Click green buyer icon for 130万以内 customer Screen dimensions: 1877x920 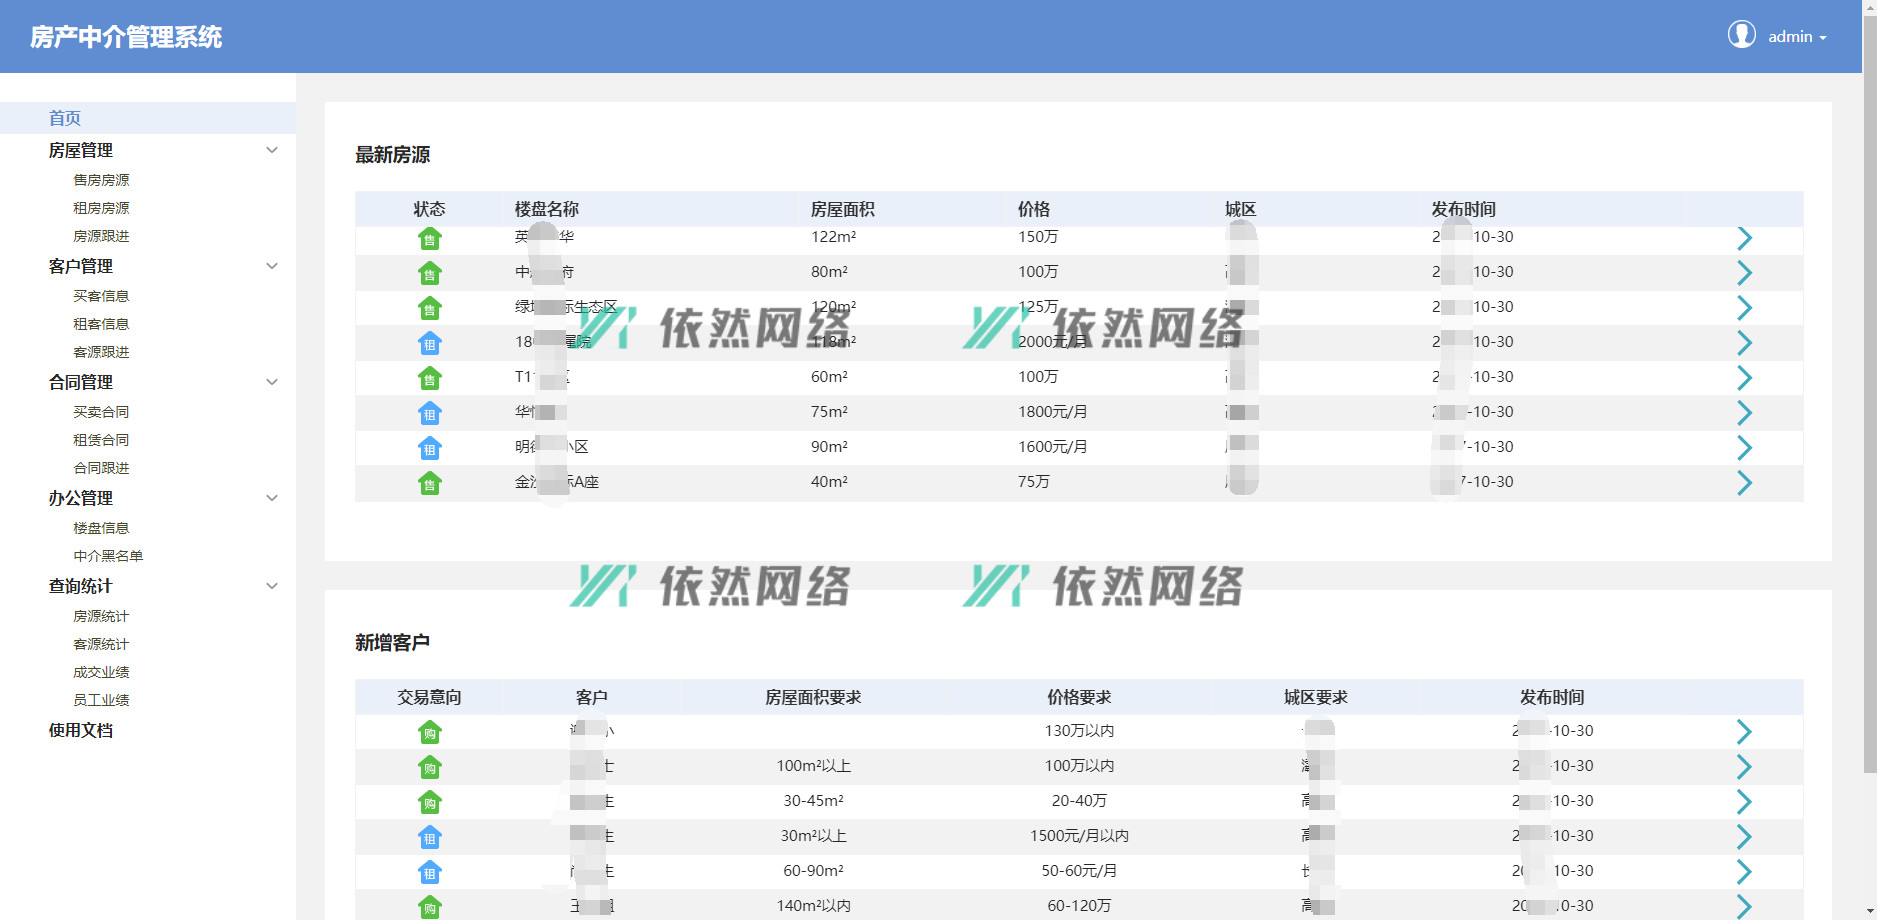(x=429, y=733)
